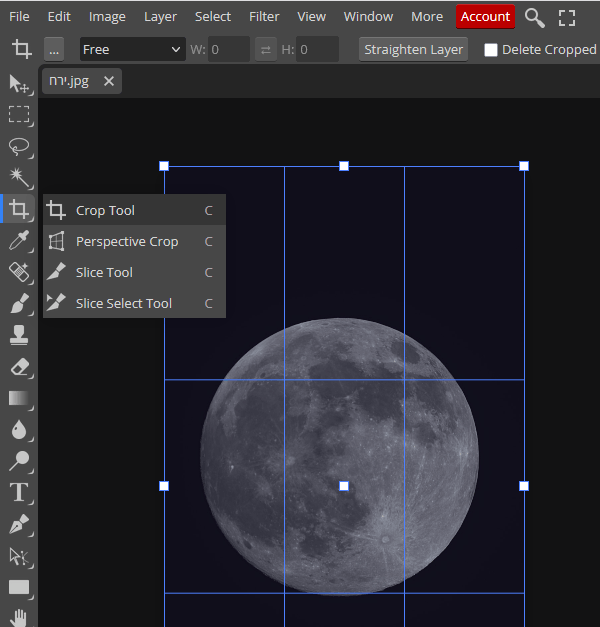The width and height of the screenshot is (600, 627).
Task: Open the search magnifier icon
Action: pos(534,18)
